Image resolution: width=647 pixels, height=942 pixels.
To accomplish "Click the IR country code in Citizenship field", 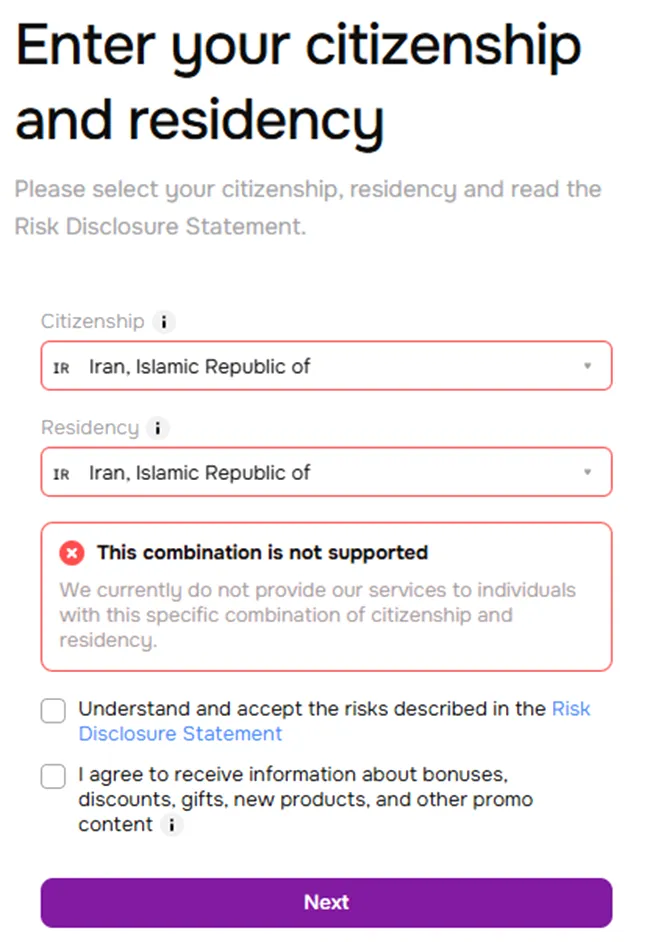I will [61, 368].
